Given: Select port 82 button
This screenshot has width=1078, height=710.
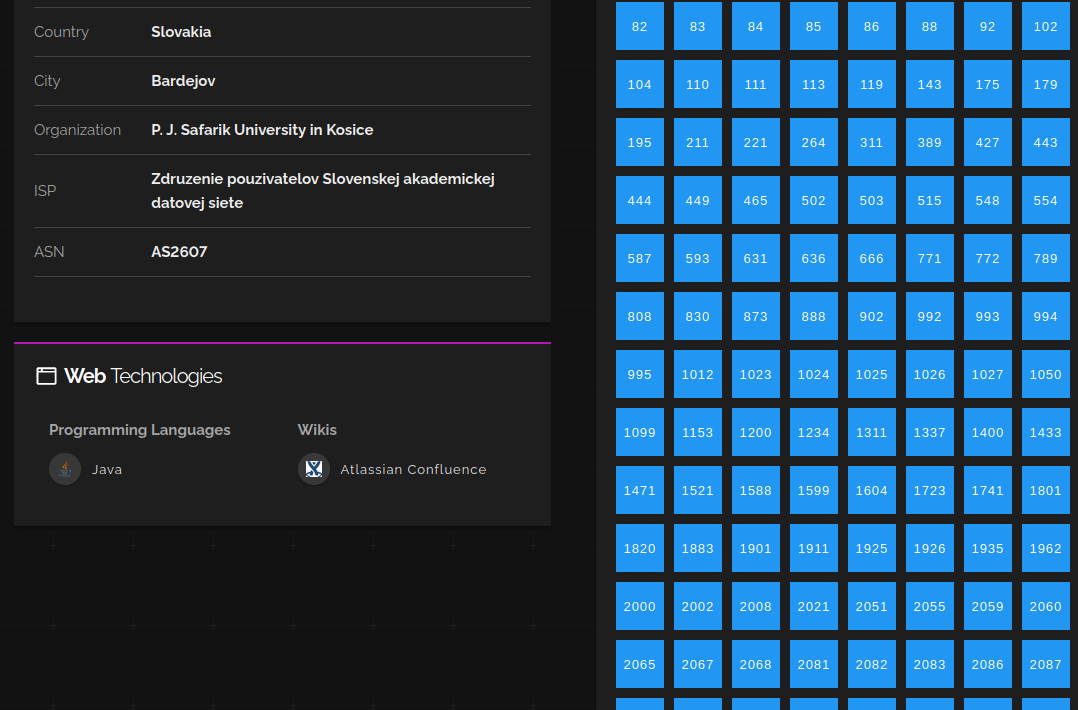Looking at the screenshot, I should [640, 26].
